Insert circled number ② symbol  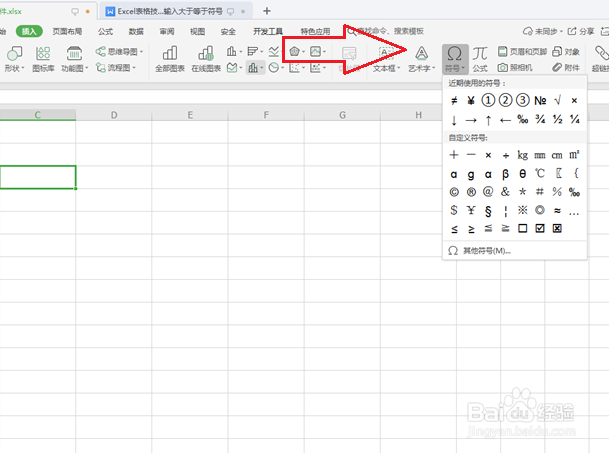point(505,100)
